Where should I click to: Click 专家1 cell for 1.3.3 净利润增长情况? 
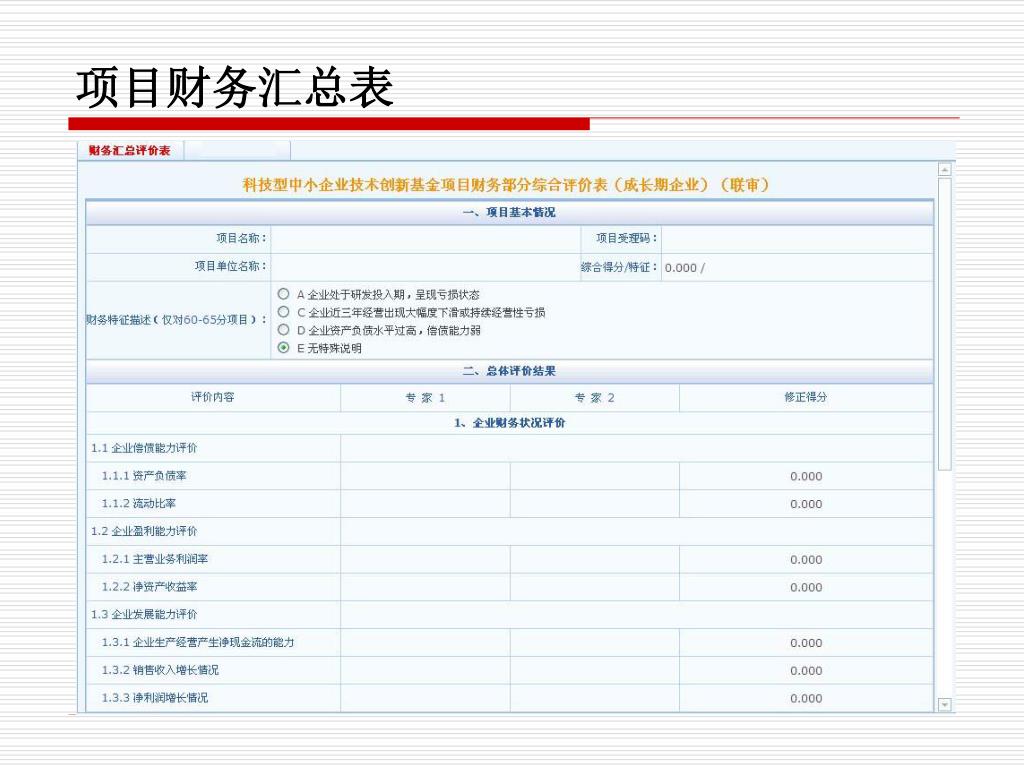pyautogui.click(x=425, y=698)
